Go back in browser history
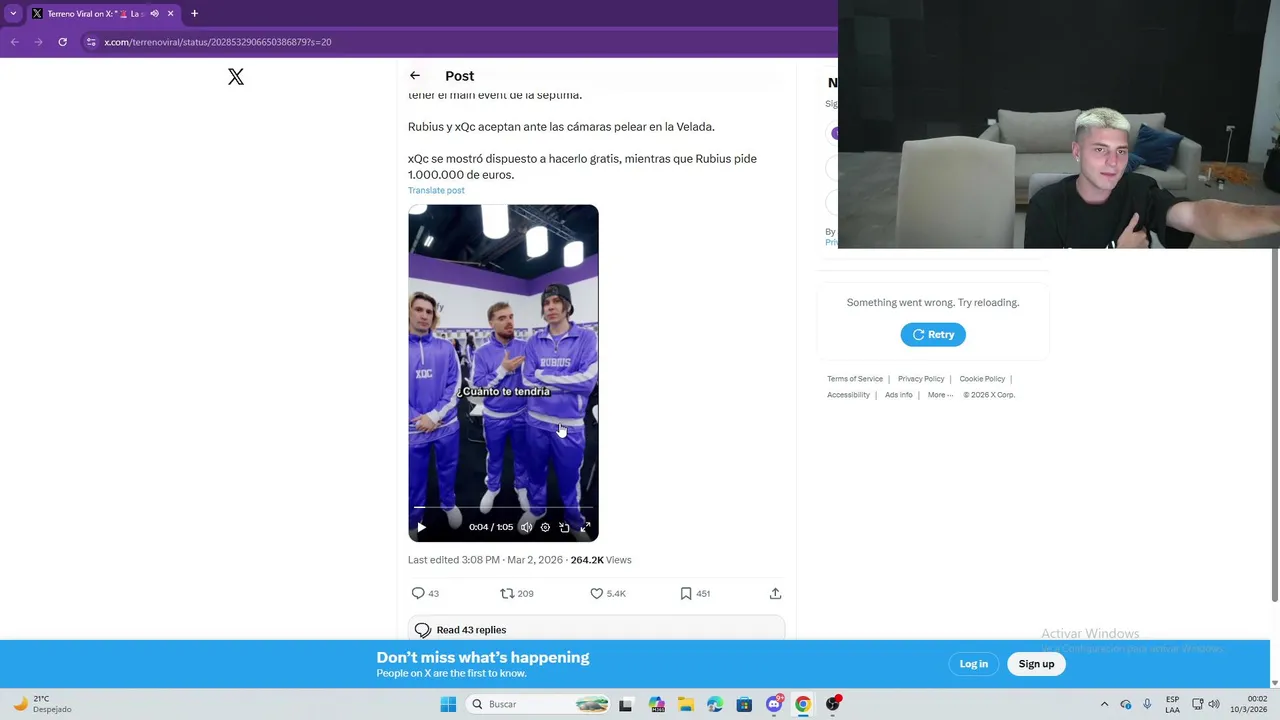 (x=14, y=42)
